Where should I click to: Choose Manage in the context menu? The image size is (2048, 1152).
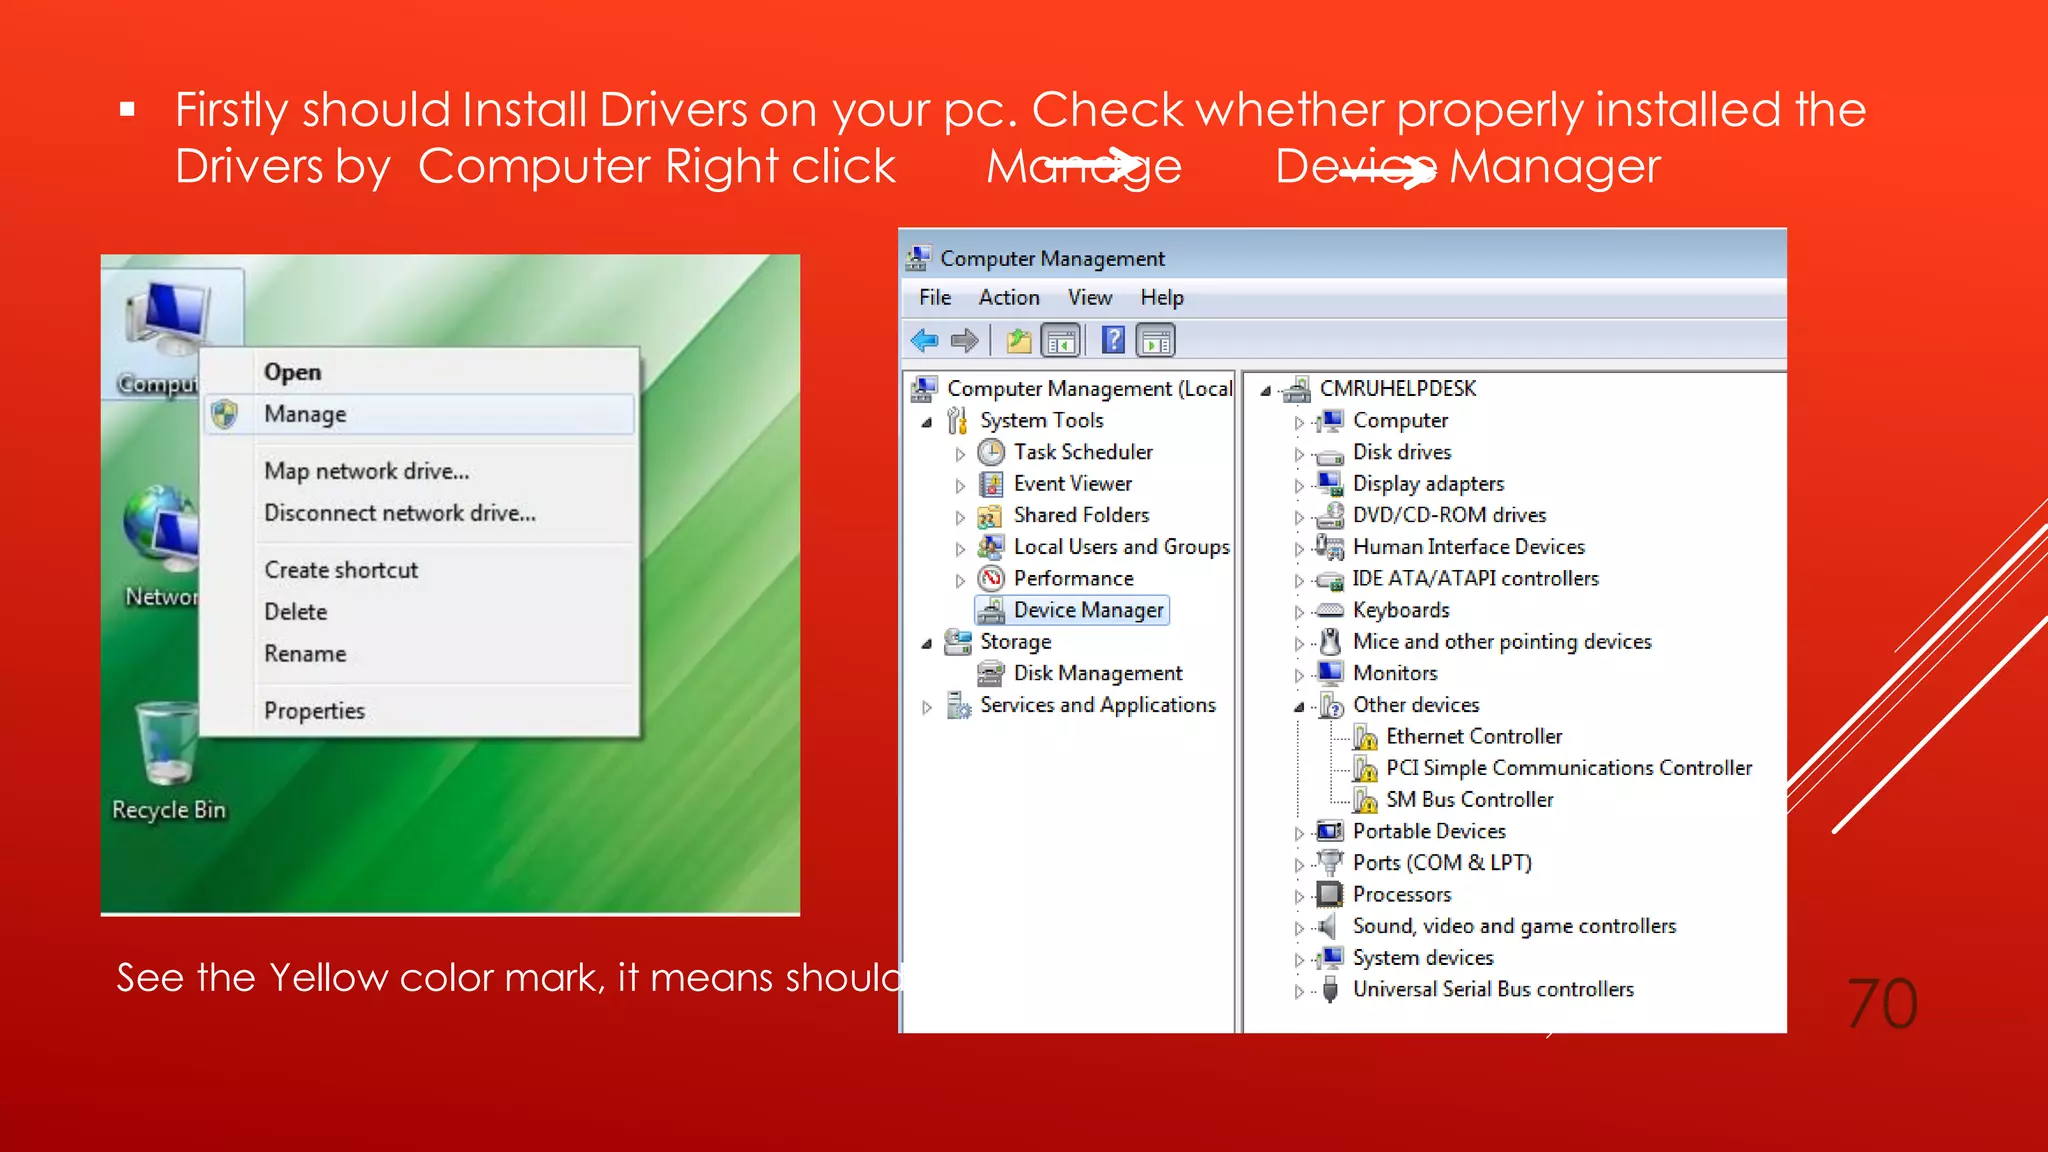click(305, 414)
